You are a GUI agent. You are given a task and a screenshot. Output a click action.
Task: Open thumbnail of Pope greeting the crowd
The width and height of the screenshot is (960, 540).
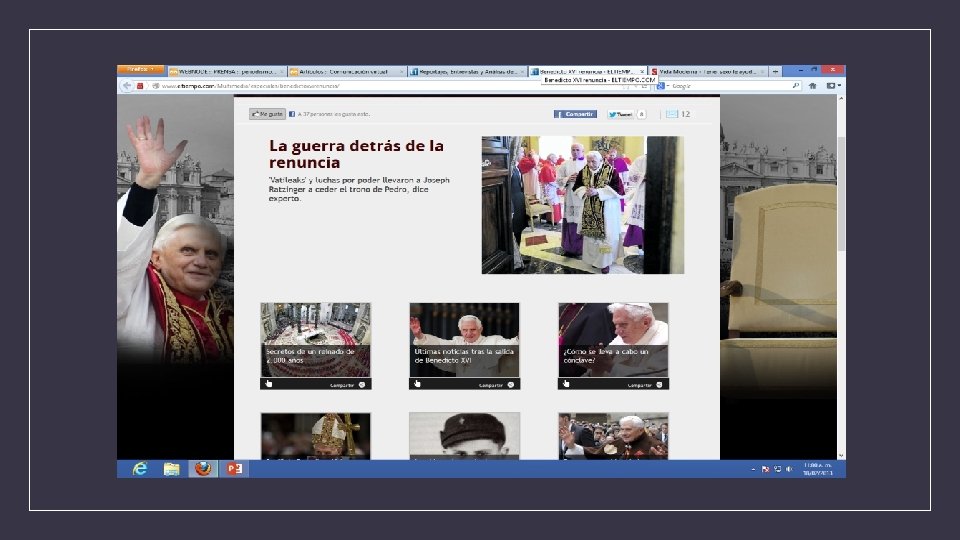pos(613,436)
